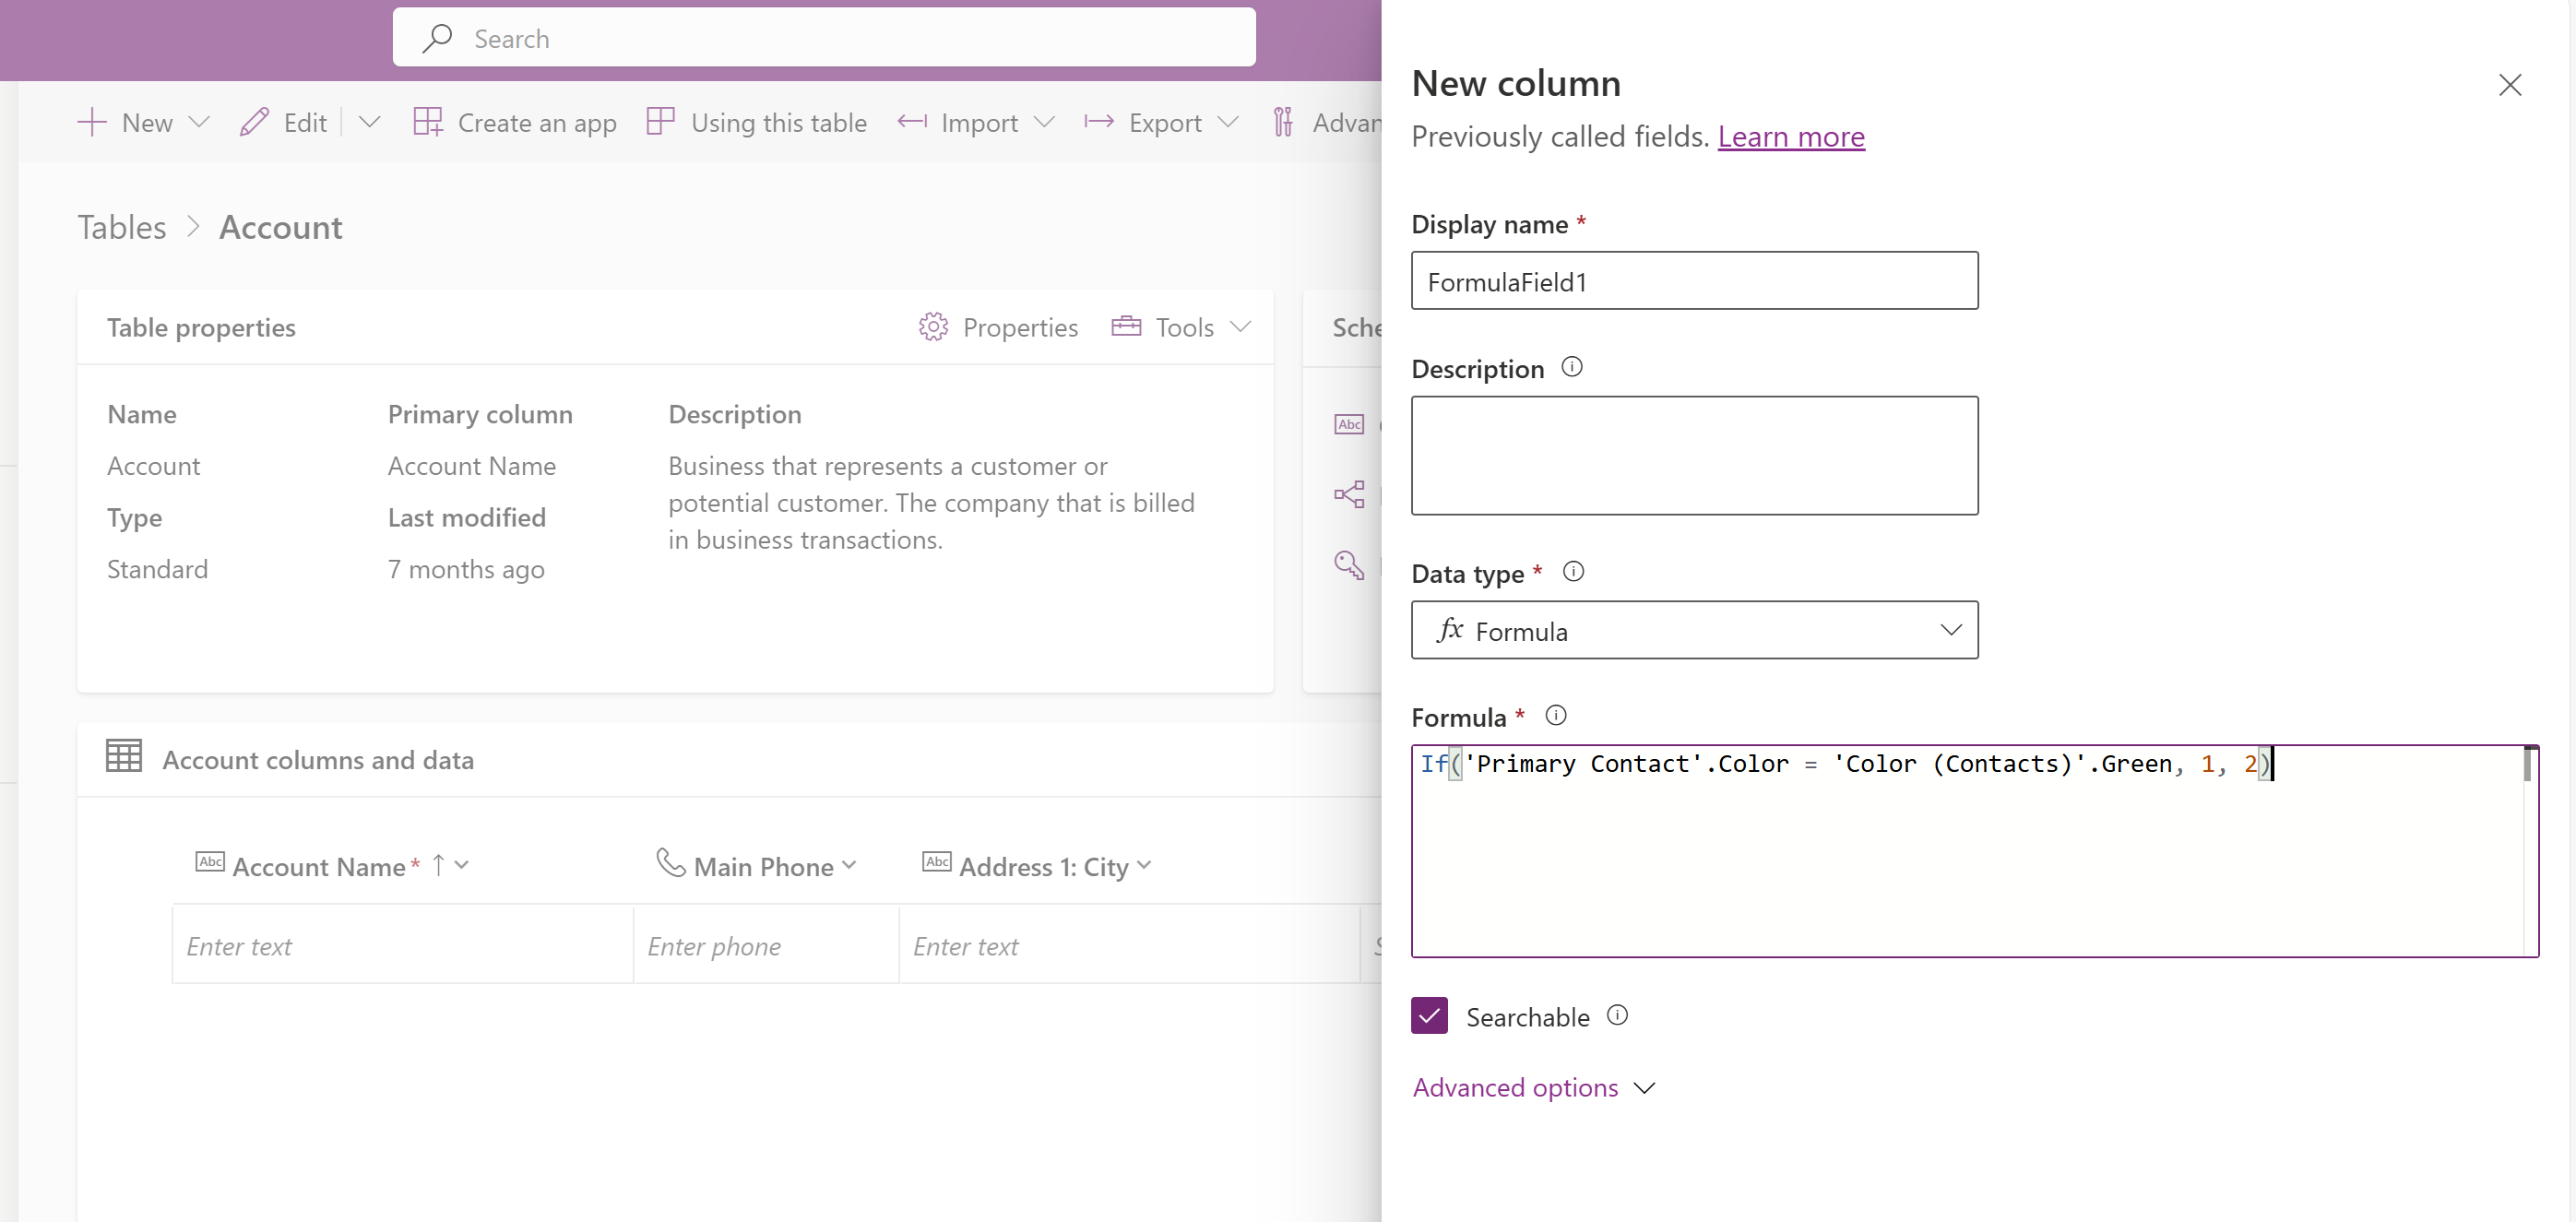This screenshot has height=1222, width=2576.
Task: Expand the Advanced options section
Action: (1529, 1086)
